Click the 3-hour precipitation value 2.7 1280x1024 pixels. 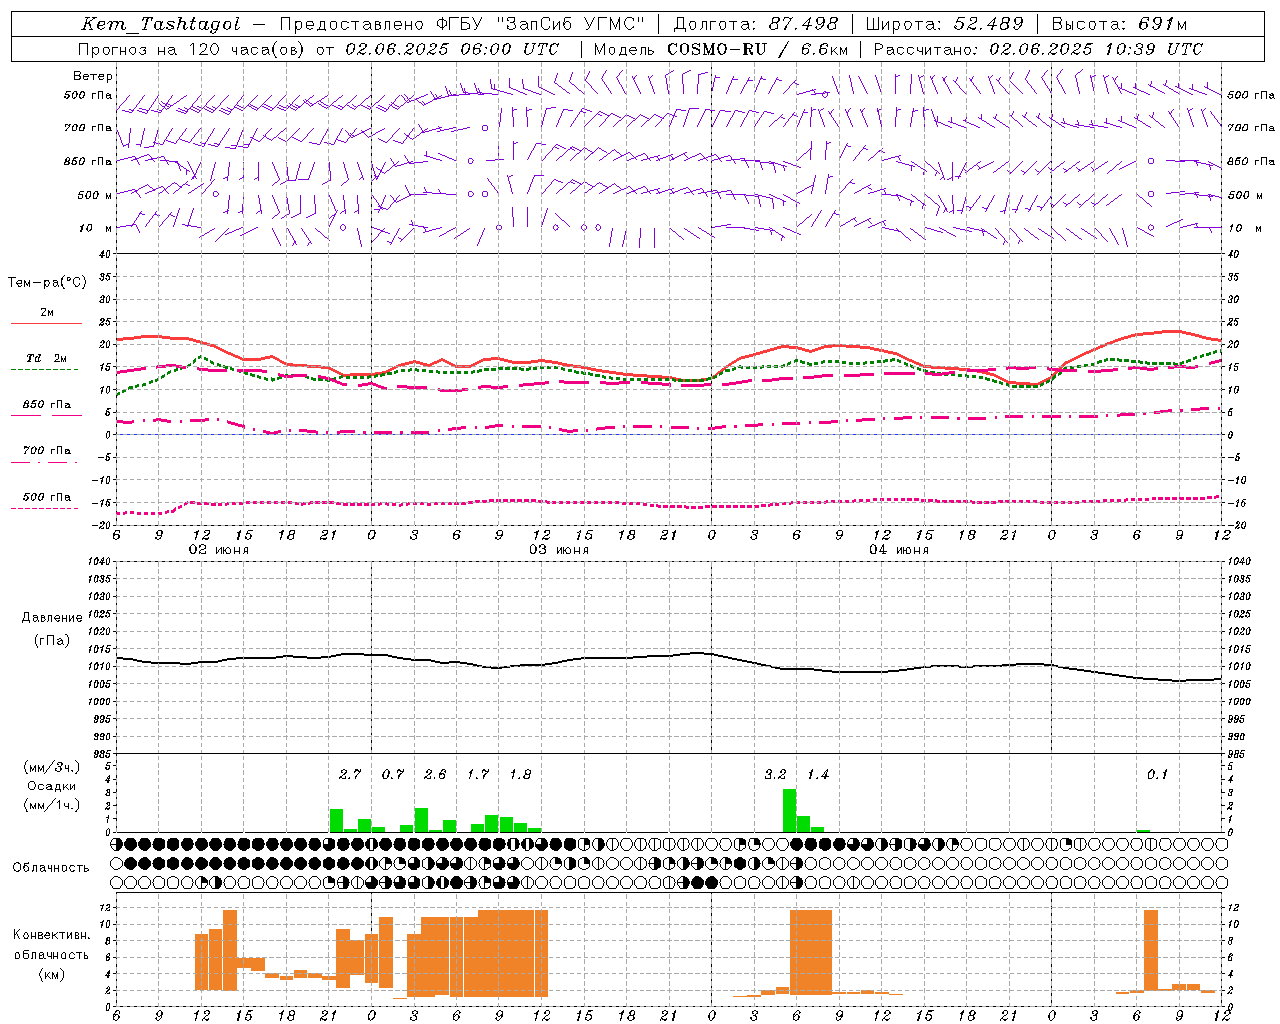[x=350, y=774]
